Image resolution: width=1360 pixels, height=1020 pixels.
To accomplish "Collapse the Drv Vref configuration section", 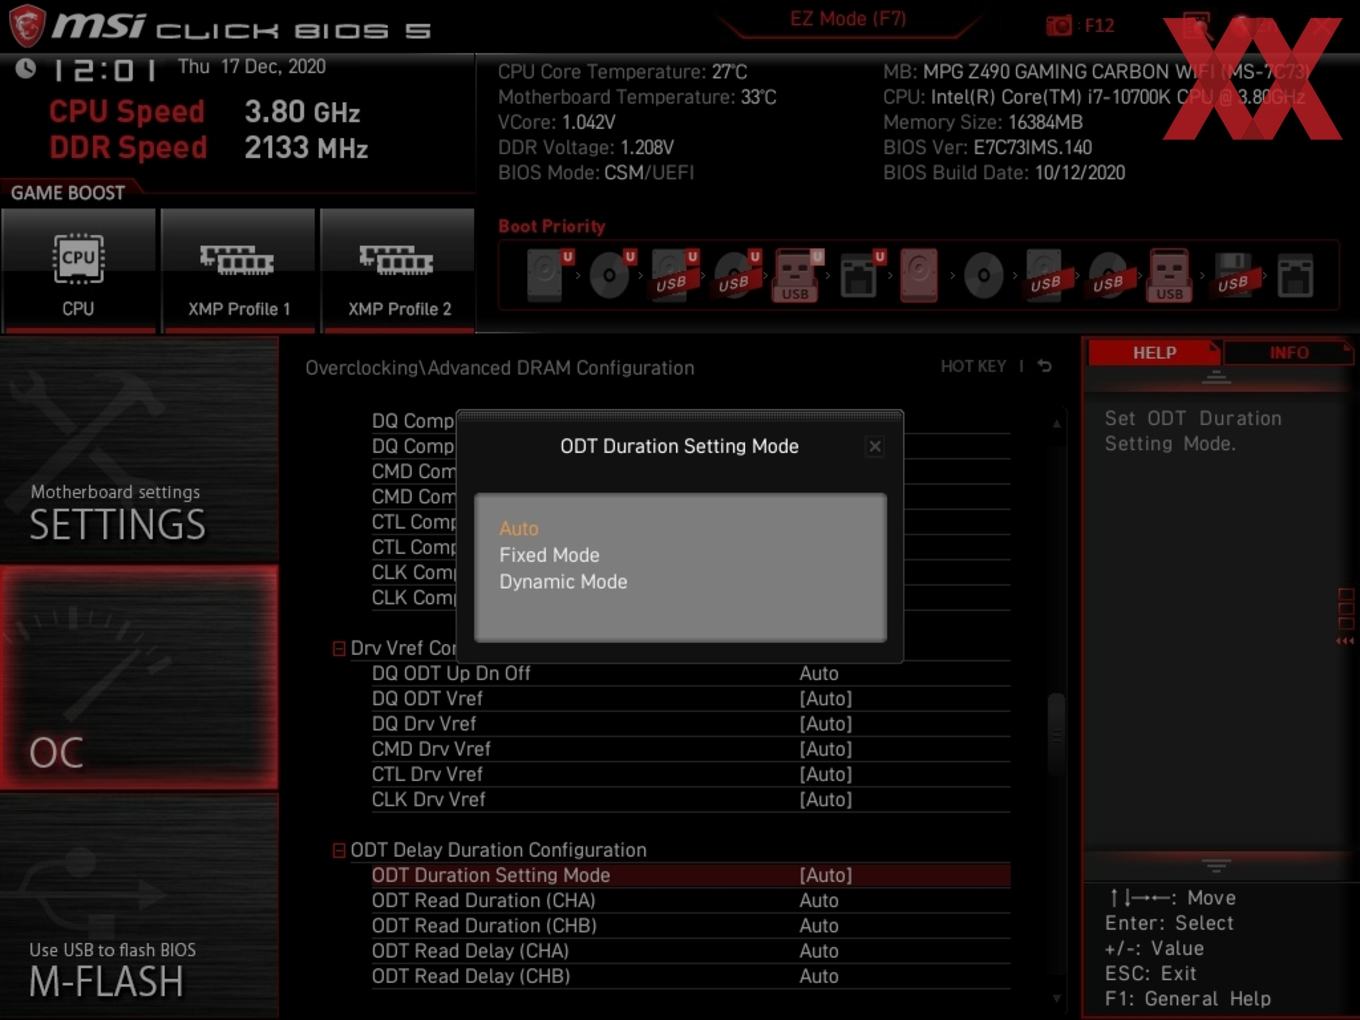I will pos(339,649).
